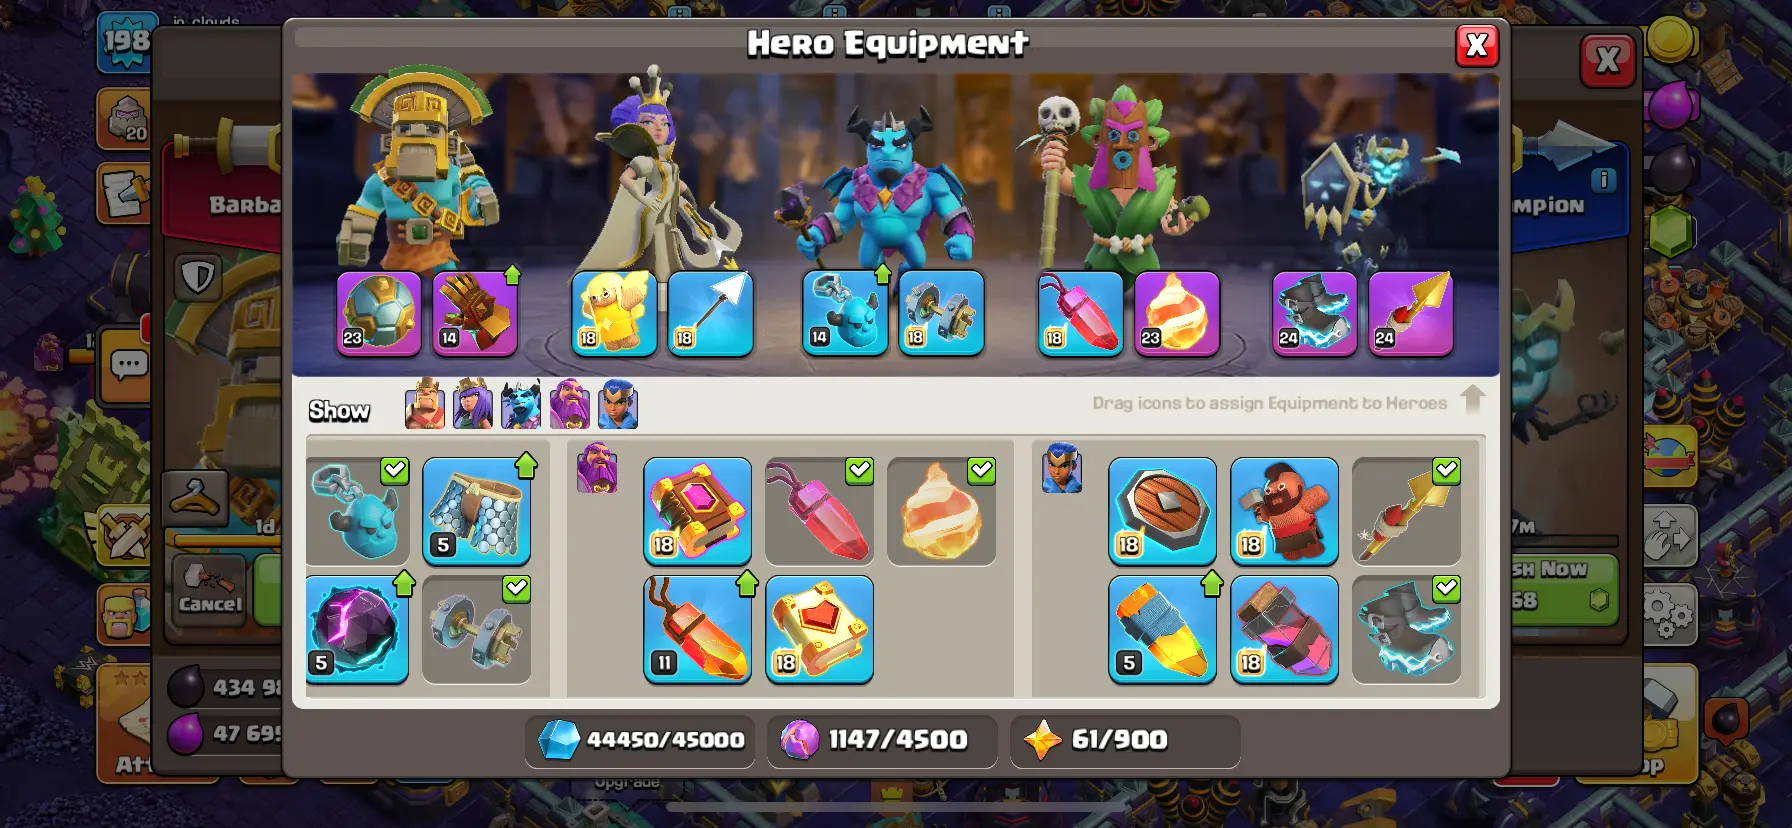Open Grand Warden's level 23 Fireball slot

1177,313
